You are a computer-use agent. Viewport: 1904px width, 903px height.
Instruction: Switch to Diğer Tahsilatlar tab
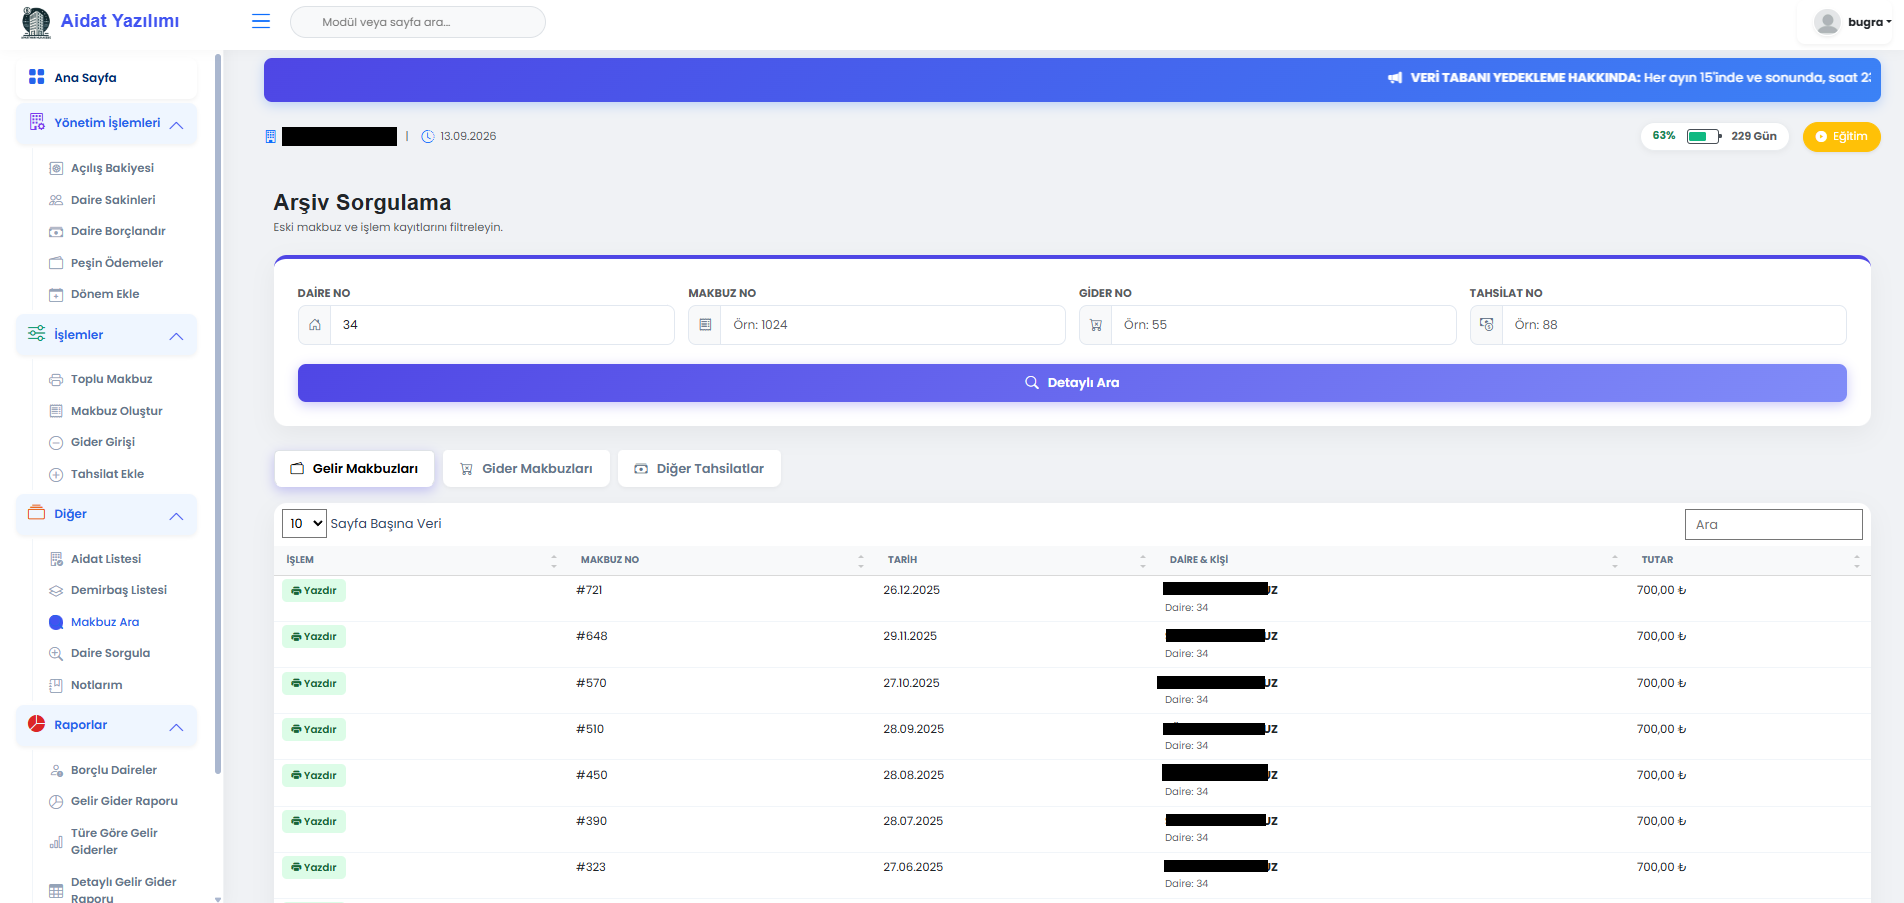click(699, 468)
